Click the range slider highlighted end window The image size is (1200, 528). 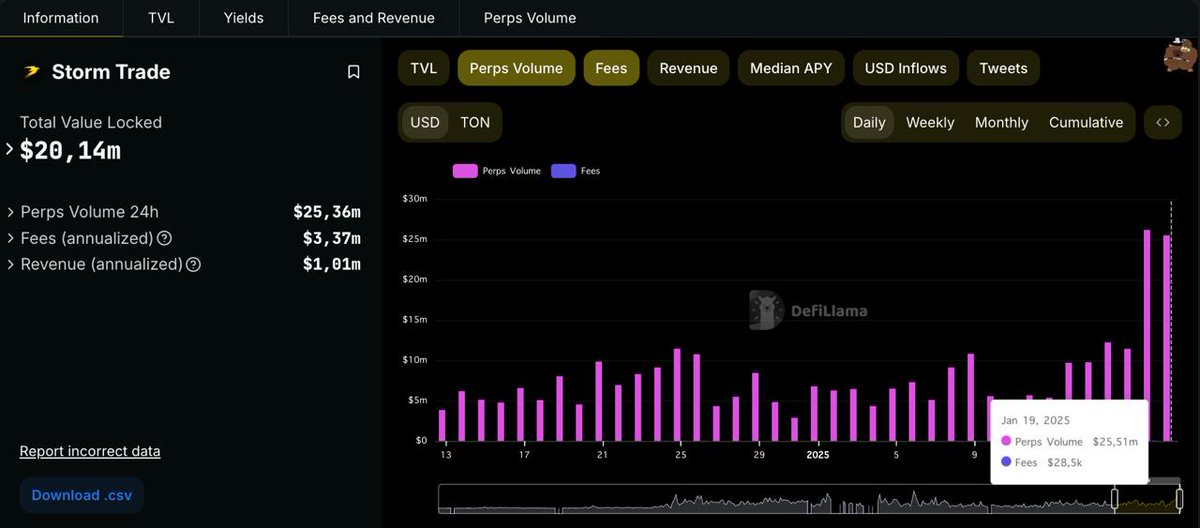[1148, 498]
